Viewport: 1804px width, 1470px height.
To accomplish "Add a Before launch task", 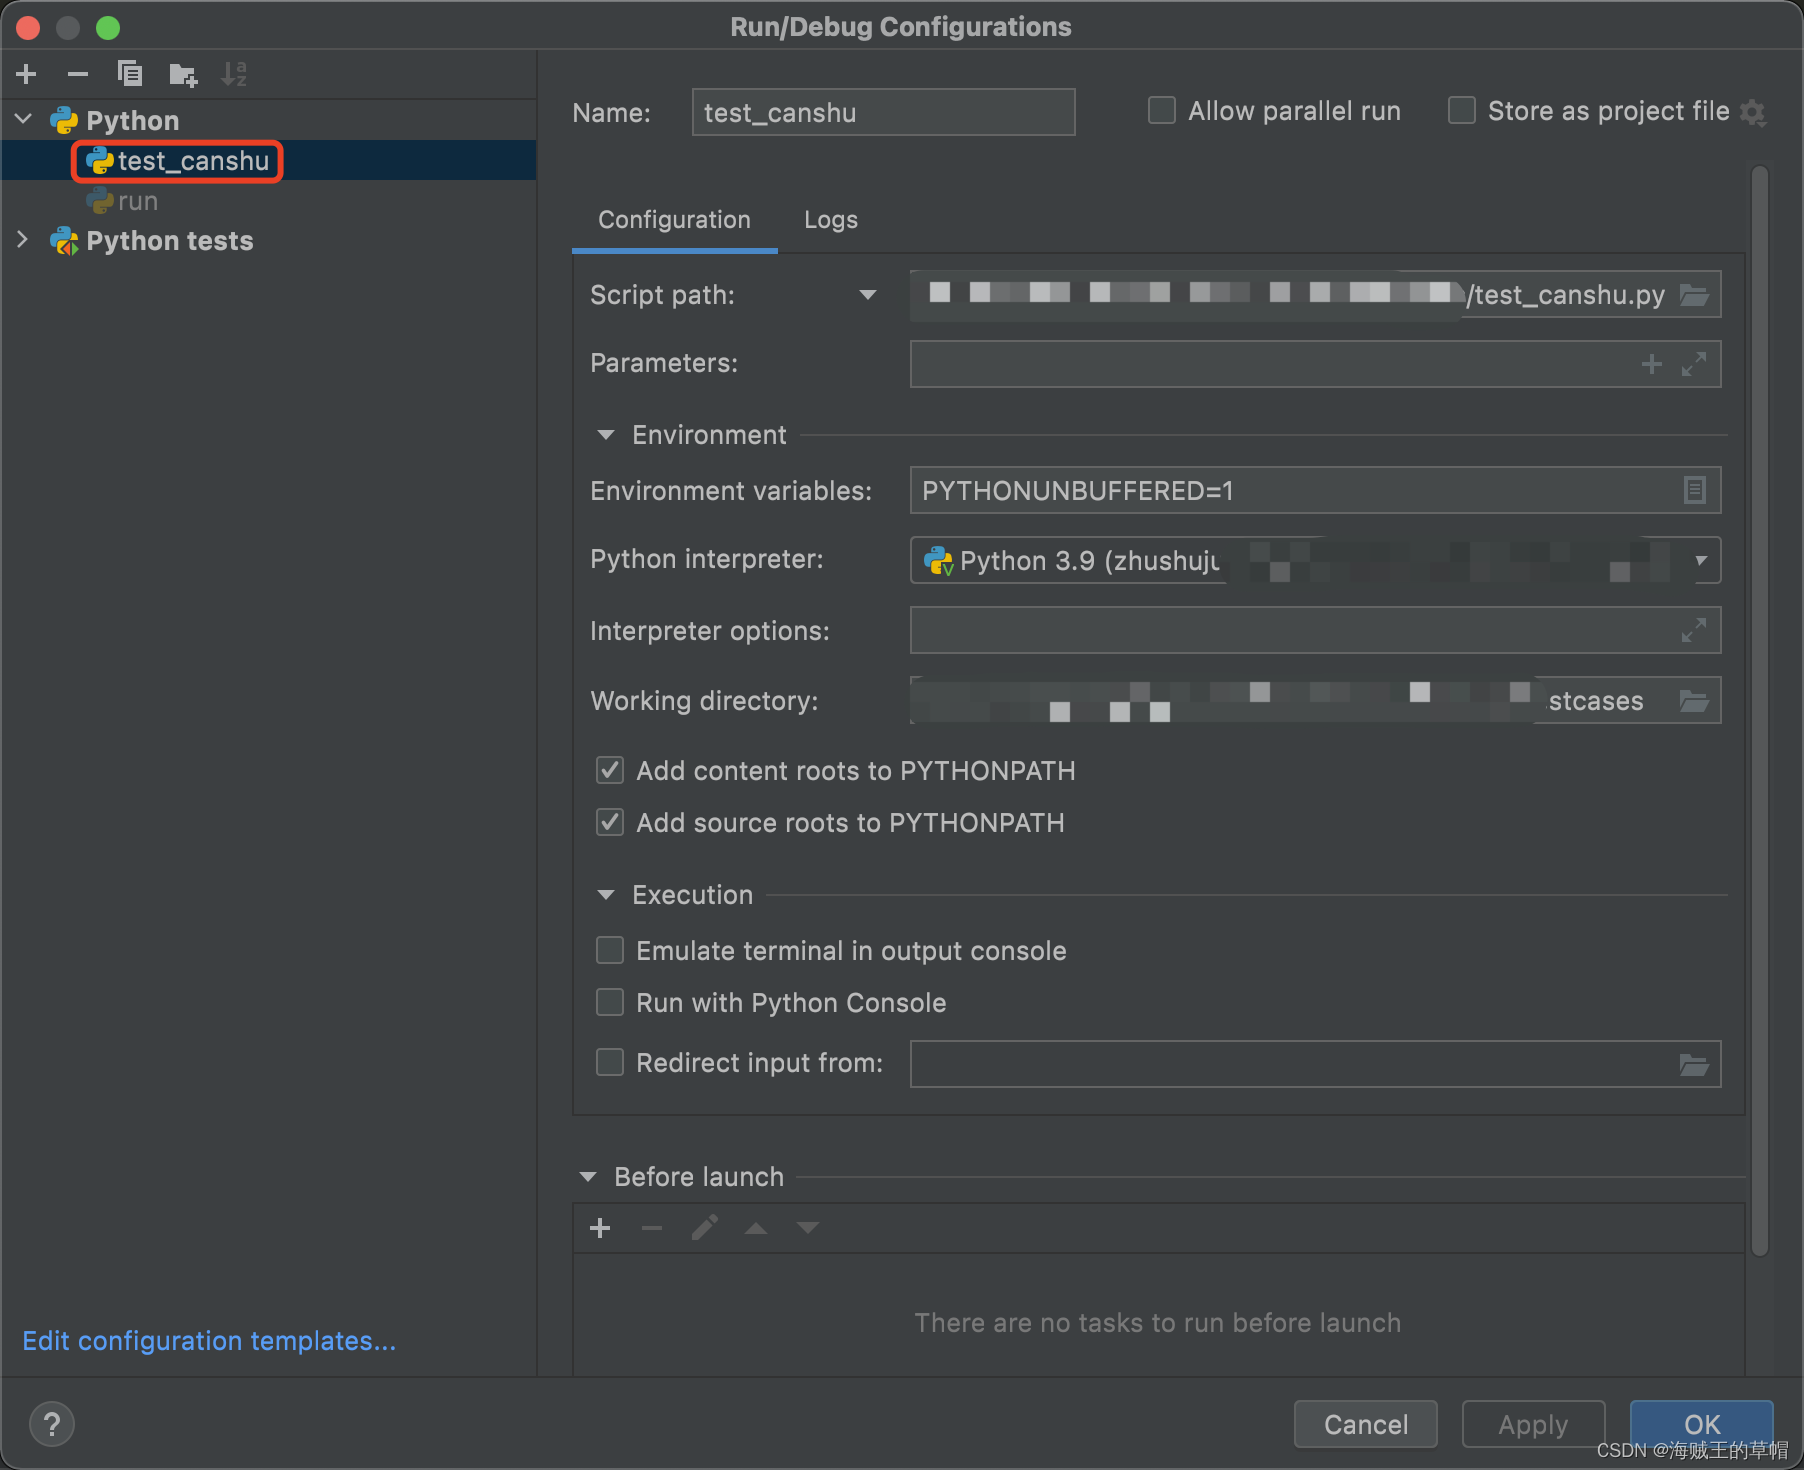I will (600, 1228).
